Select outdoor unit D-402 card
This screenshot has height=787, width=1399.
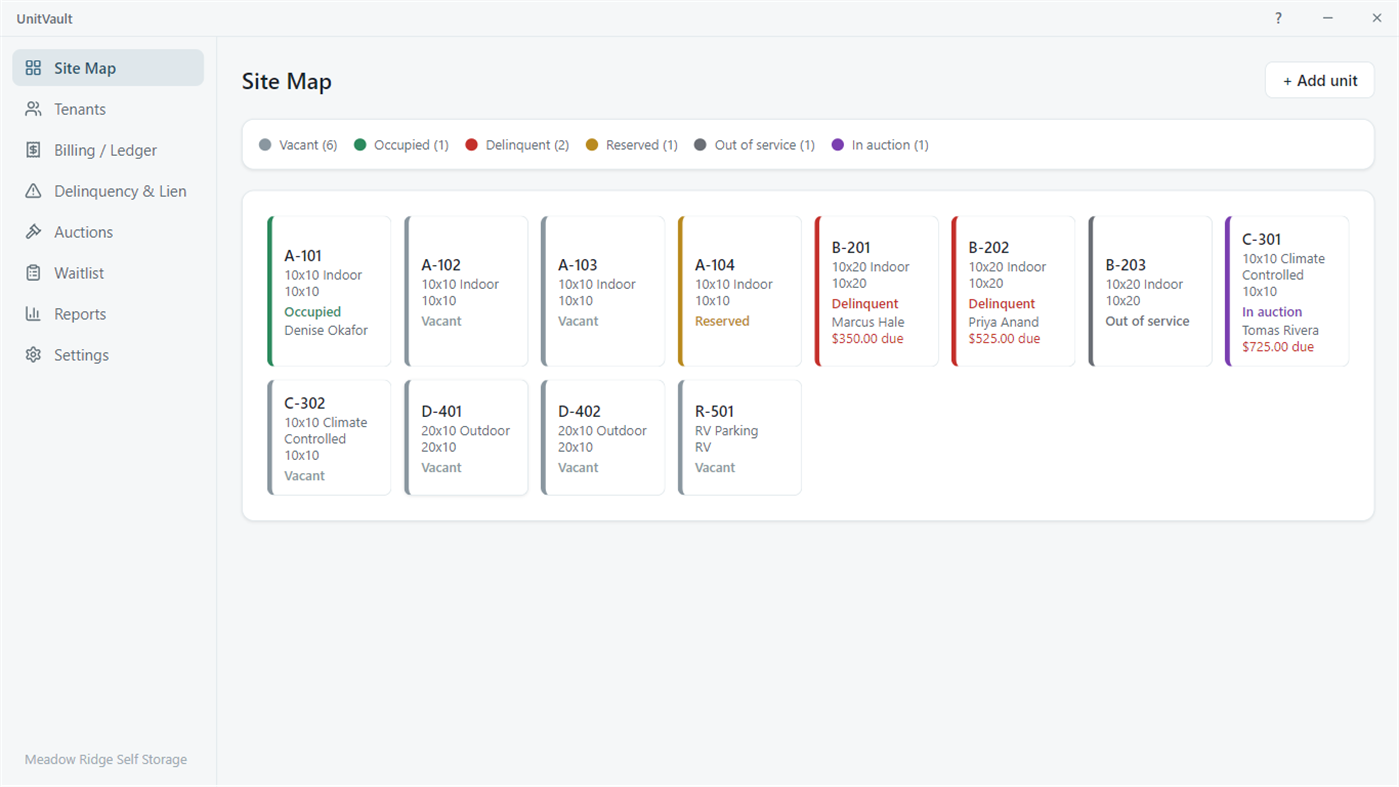(603, 437)
